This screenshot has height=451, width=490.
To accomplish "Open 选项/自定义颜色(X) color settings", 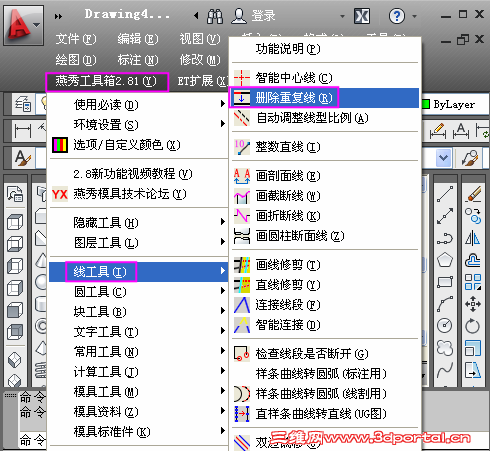I will pyautogui.click(x=138, y=145).
